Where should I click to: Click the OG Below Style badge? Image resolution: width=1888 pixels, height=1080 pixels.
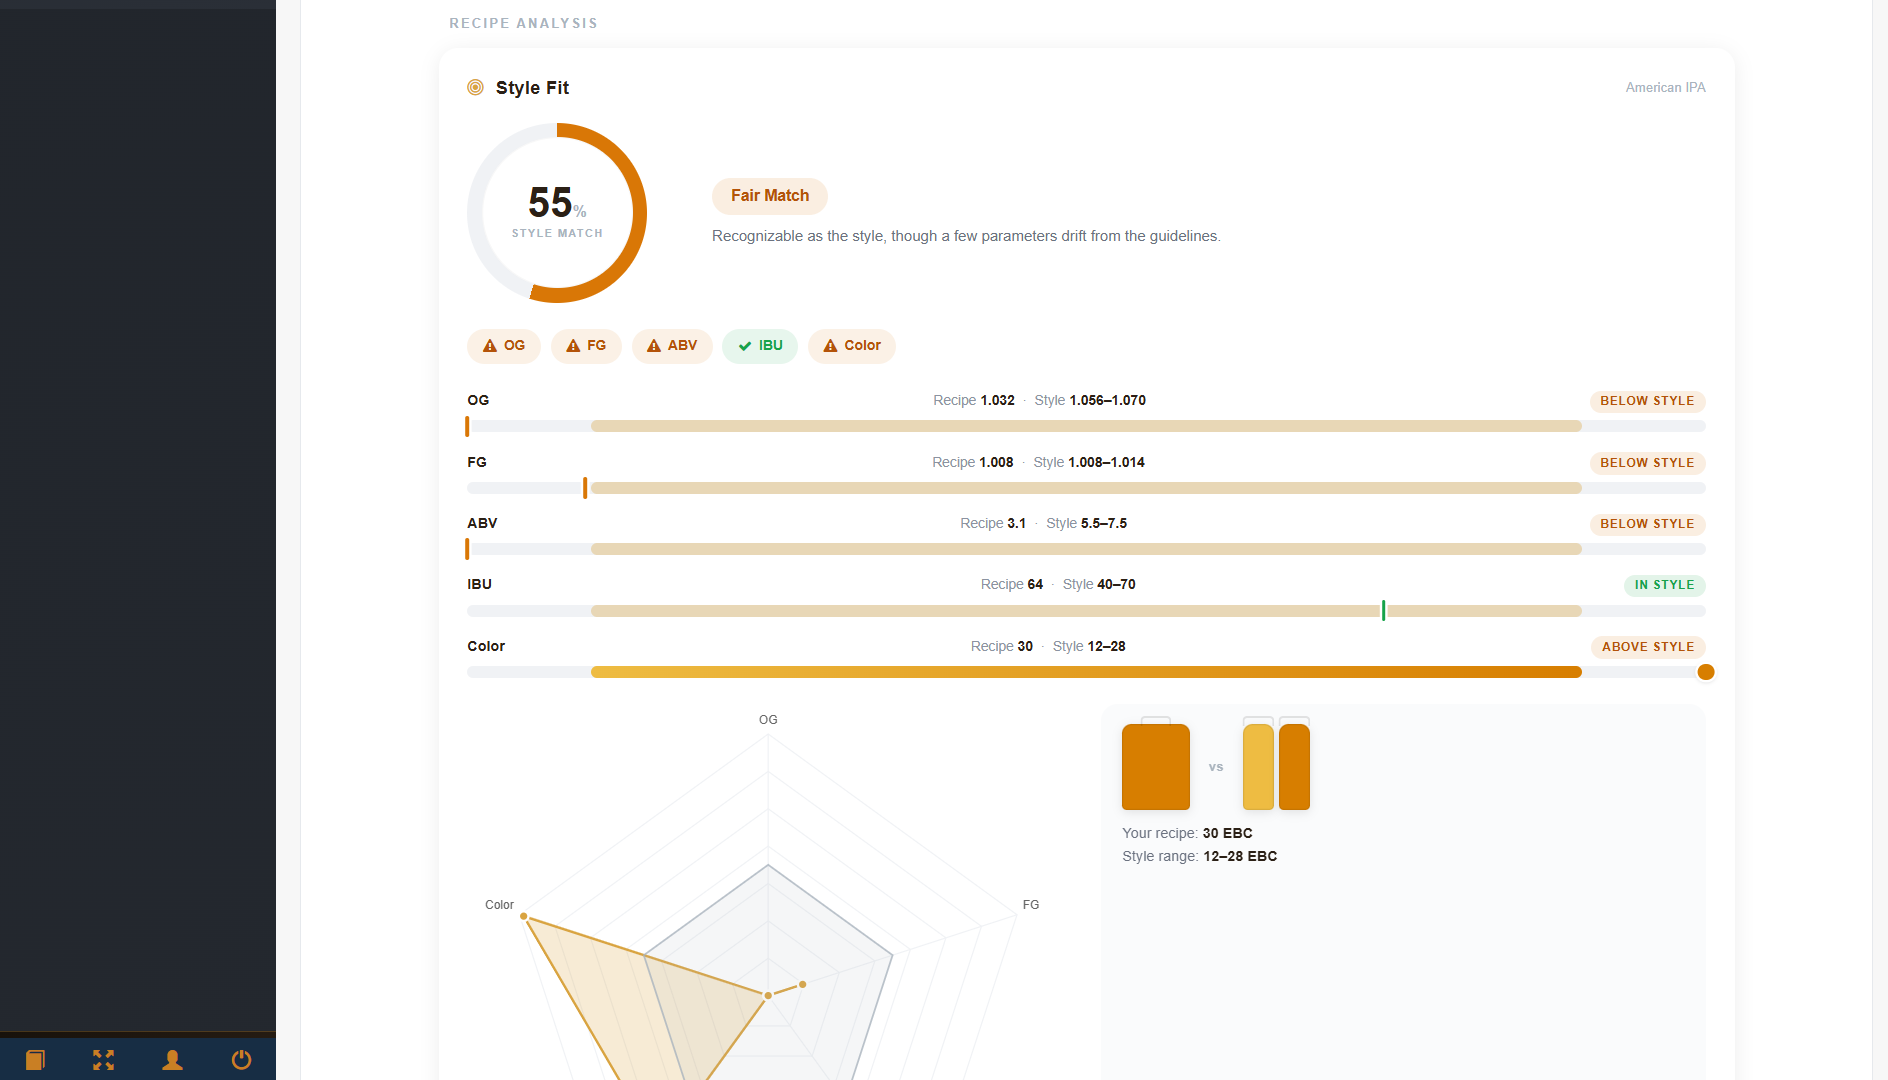click(1647, 401)
